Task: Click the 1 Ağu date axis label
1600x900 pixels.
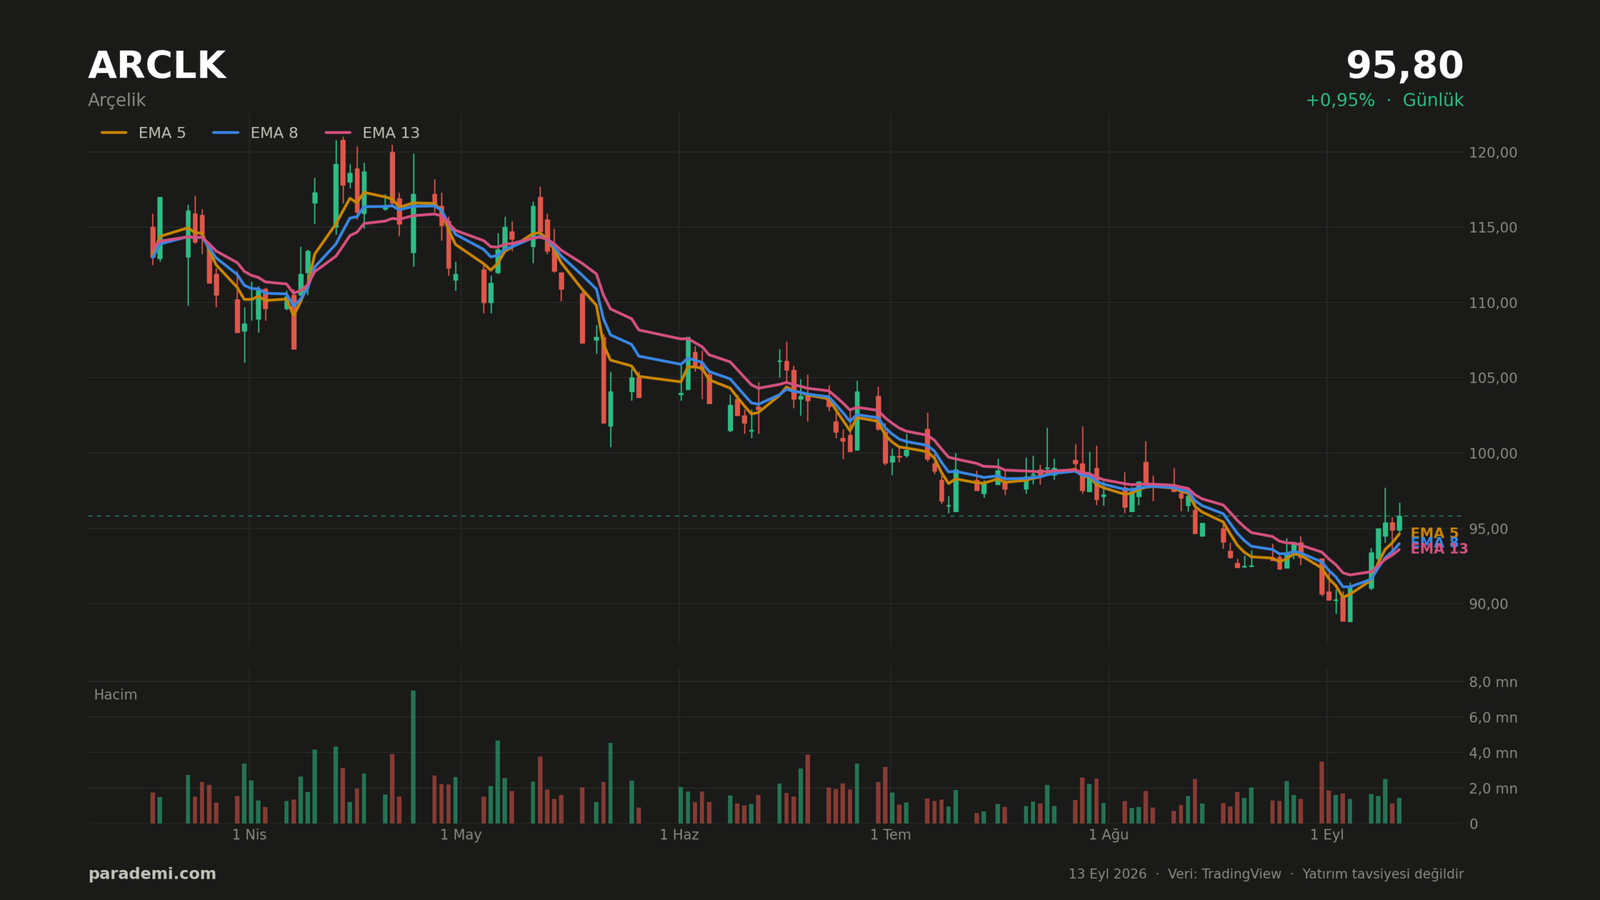Action: pyautogui.click(x=1108, y=835)
